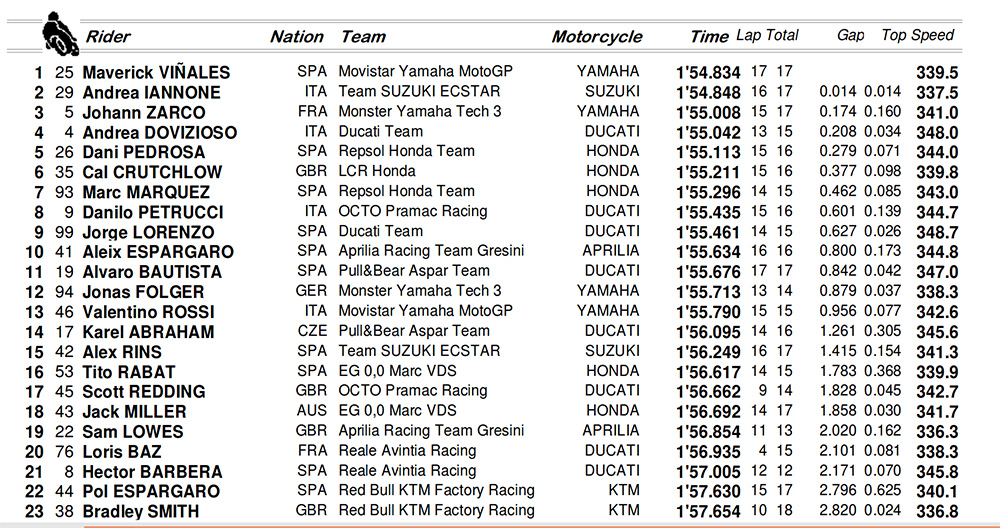Click Jorge LORENZO's top speed 348.7

[937, 231]
